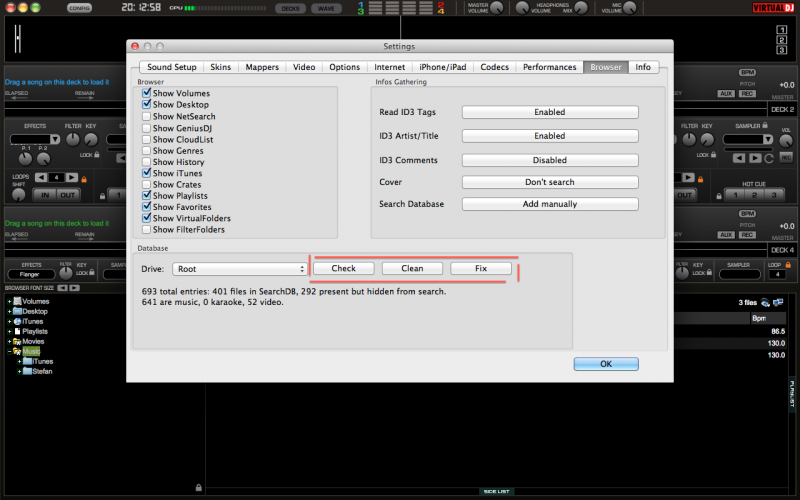Select the Movies folder in browser tree
Image resolution: width=800 pixels, height=500 pixels.
33,341
